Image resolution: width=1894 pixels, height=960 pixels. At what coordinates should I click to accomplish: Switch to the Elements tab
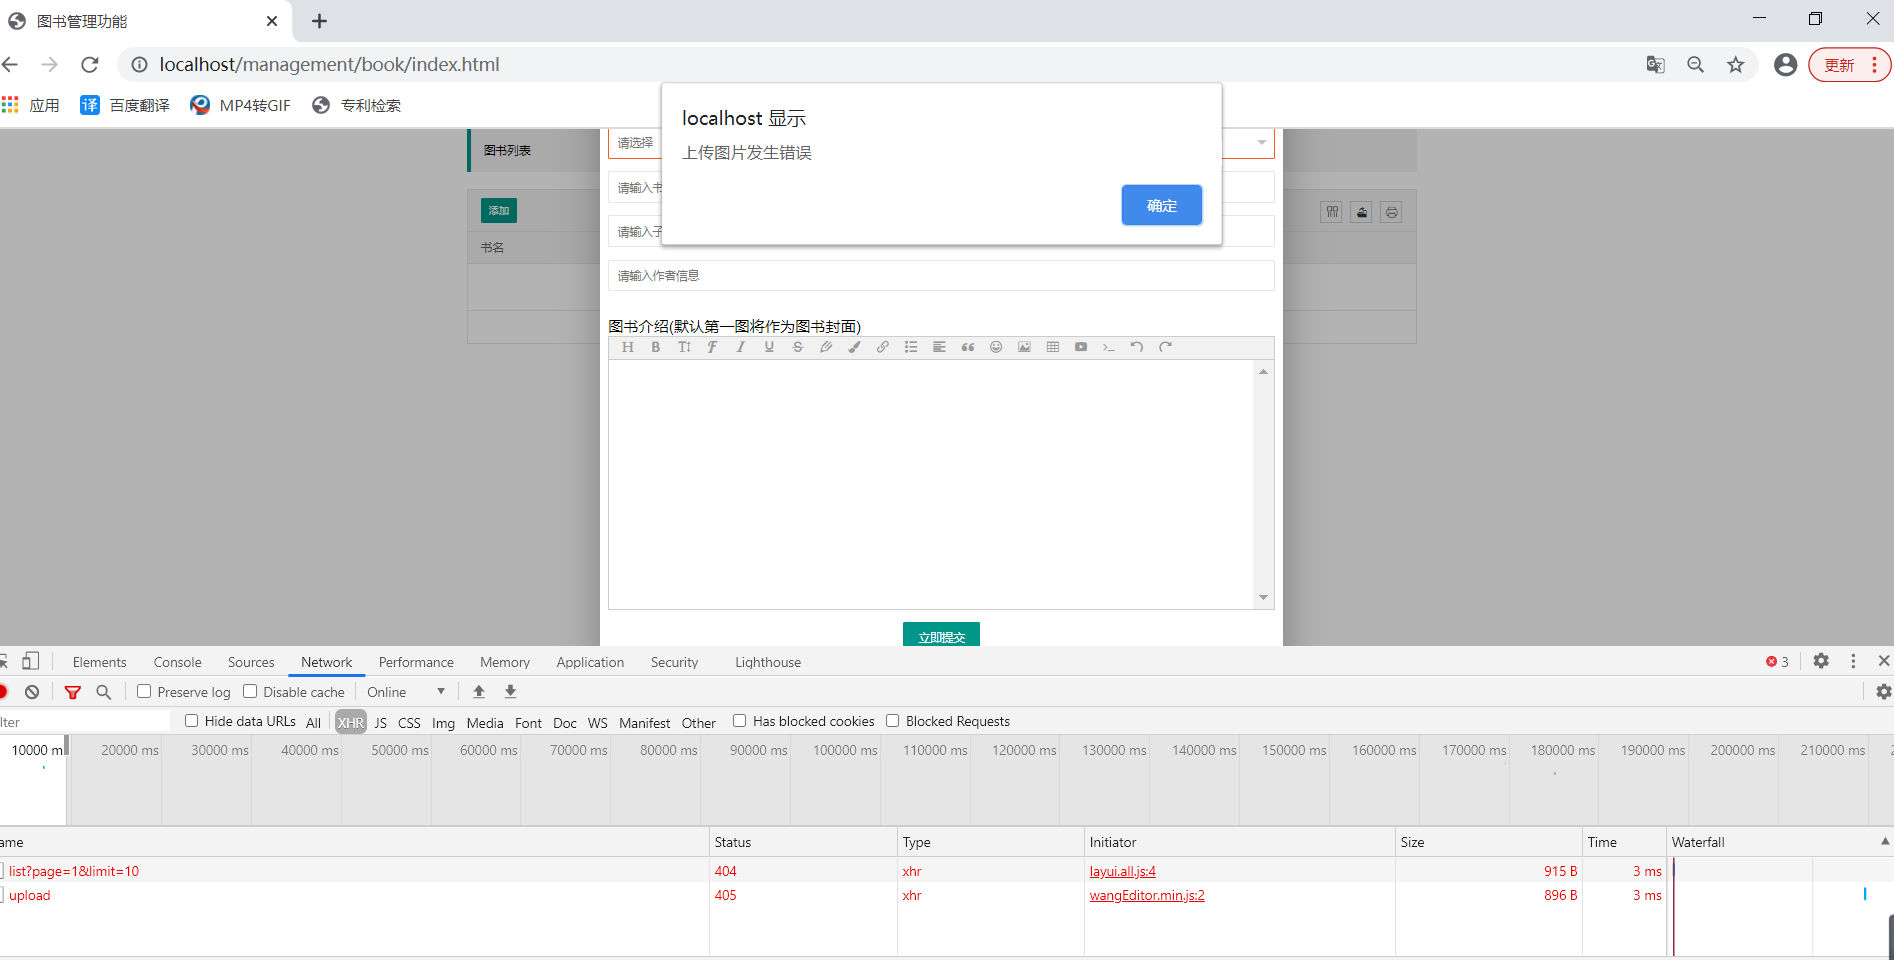point(99,662)
